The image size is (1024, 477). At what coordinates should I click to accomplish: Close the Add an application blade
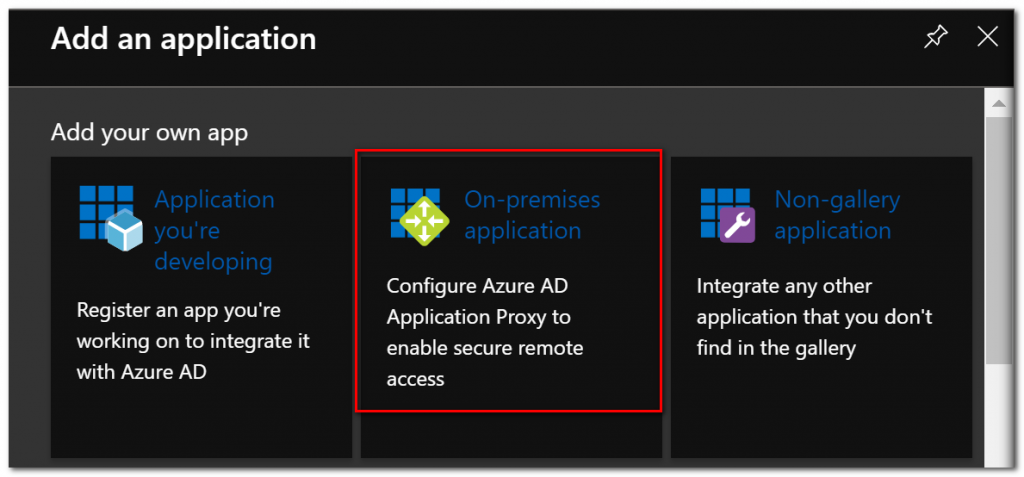point(987,38)
